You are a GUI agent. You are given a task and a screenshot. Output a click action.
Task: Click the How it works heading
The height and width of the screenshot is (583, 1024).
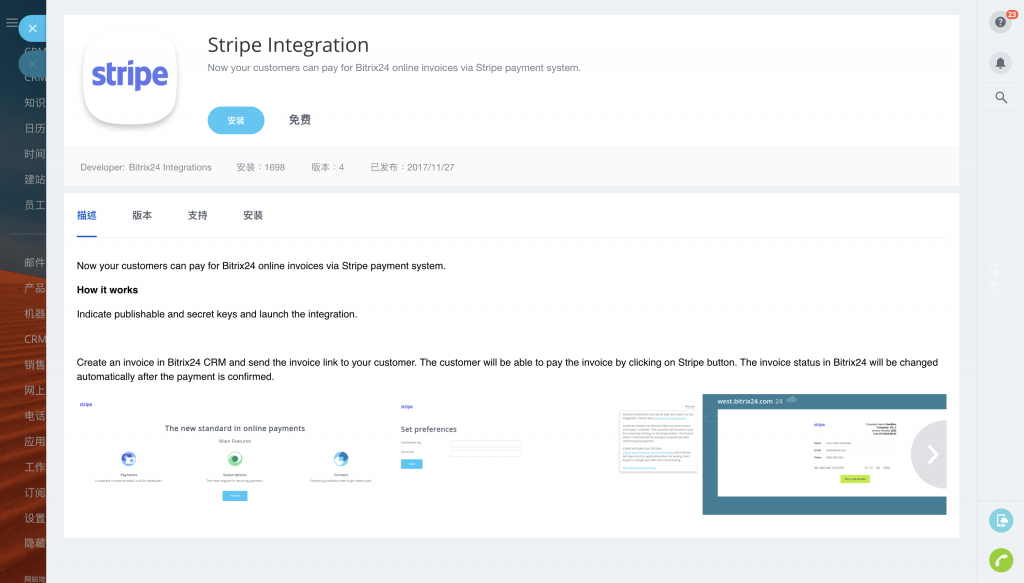point(107,290)
